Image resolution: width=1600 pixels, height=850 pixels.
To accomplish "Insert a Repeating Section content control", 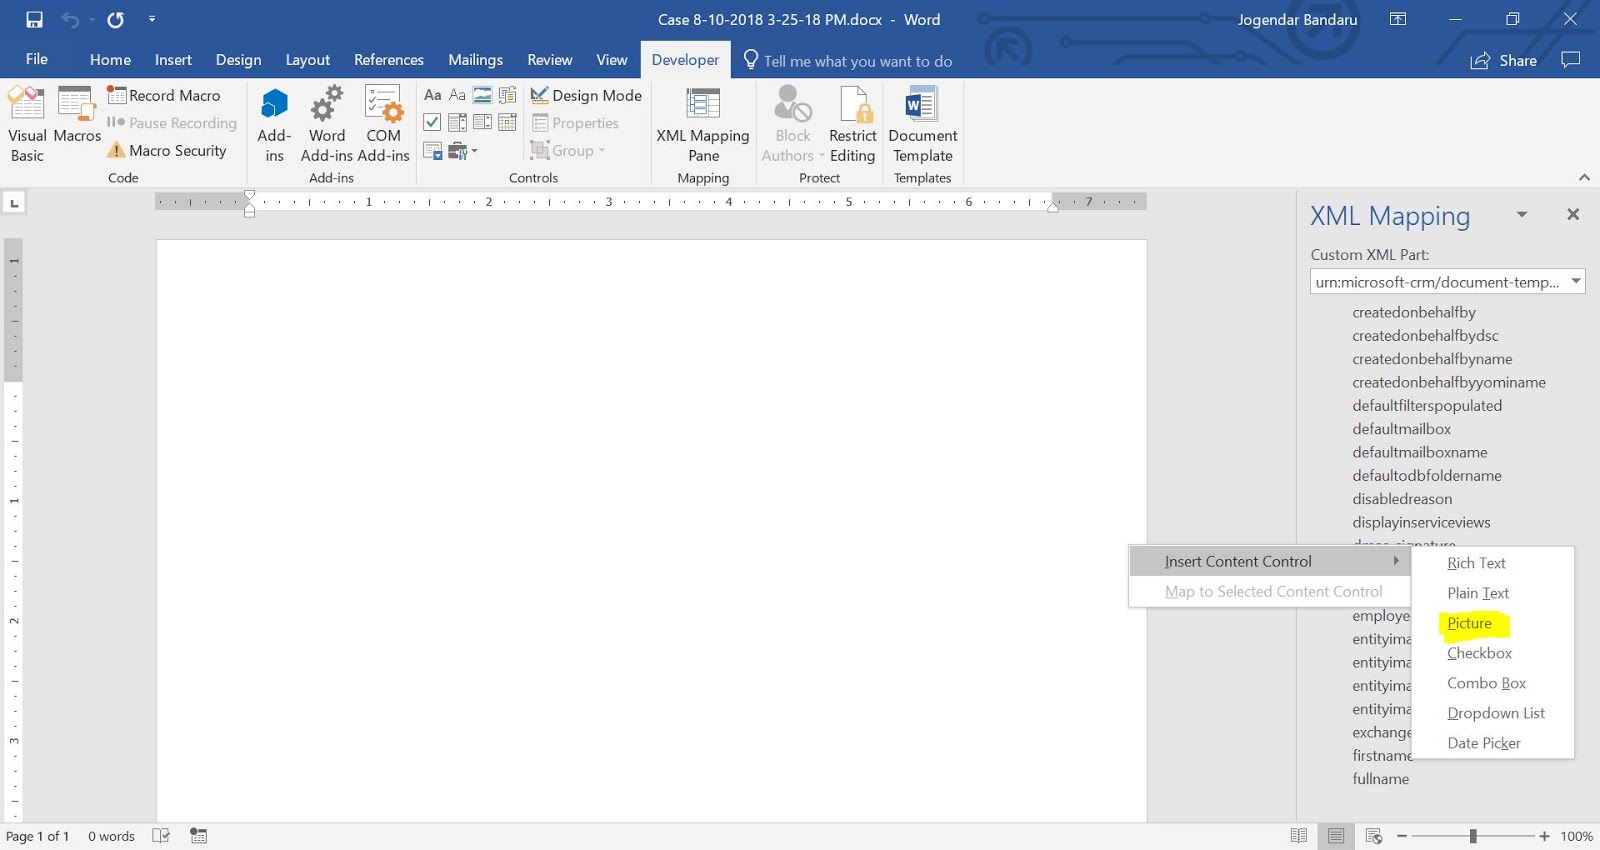I will (432, 150).
